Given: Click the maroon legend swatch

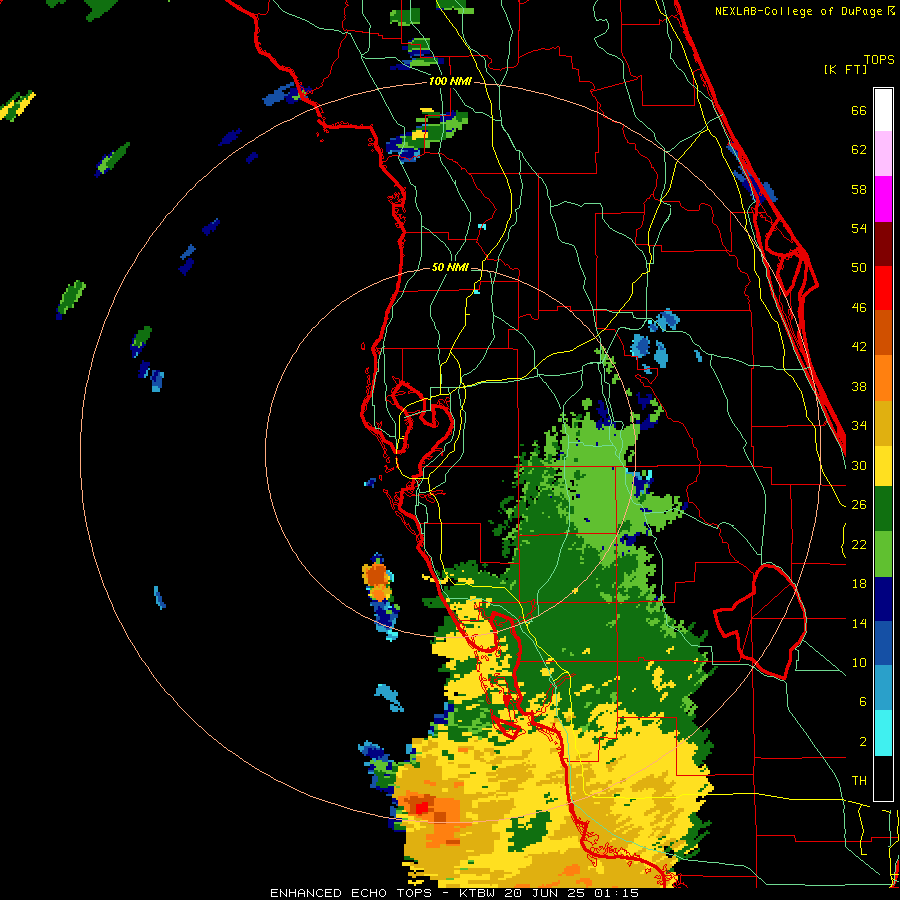Looking at the screenshot, I should tap(883, 243).
